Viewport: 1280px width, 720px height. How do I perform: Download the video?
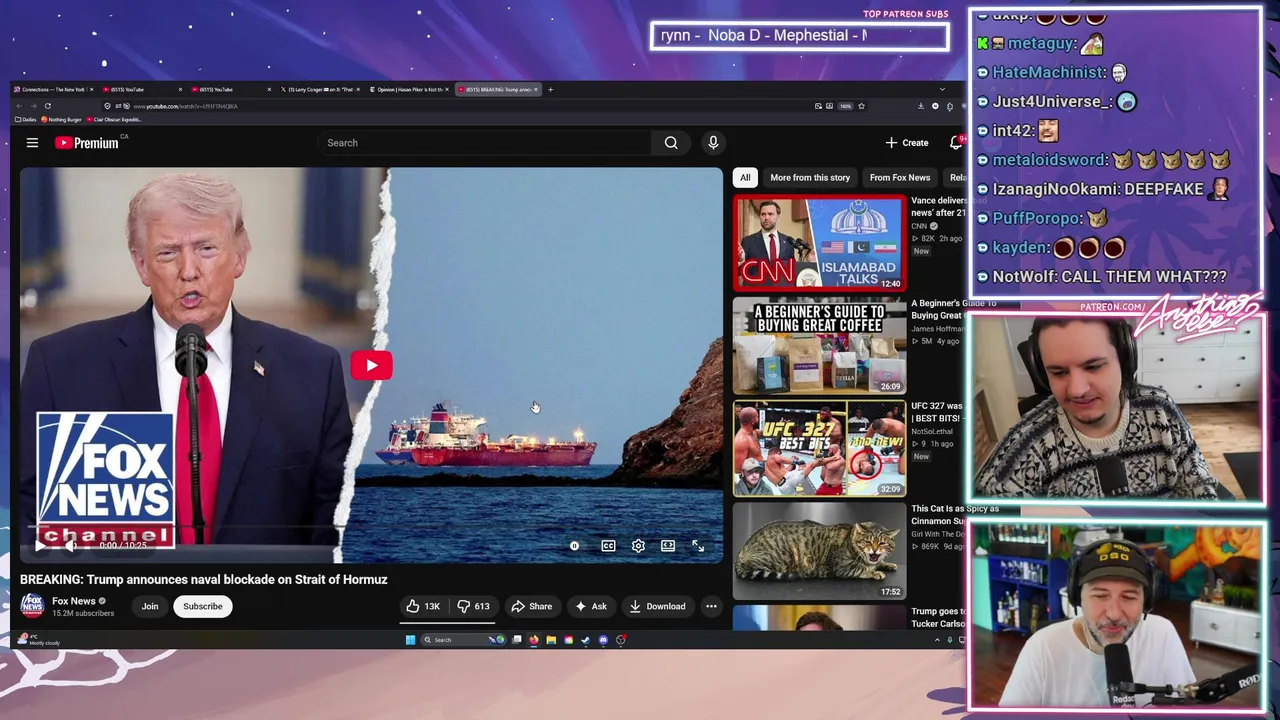click(657, 606)
